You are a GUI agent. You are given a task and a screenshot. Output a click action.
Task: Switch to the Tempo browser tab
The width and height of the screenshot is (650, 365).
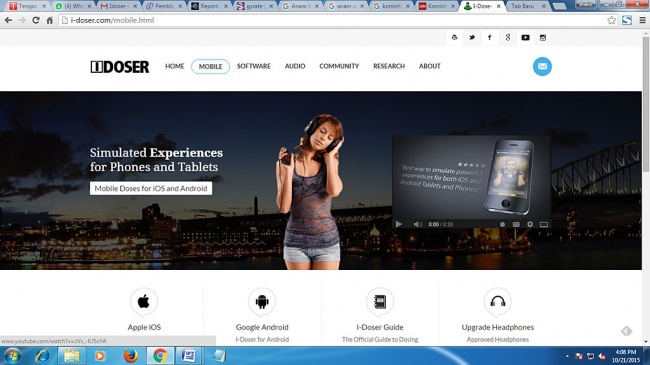pyautogui.click(x=27, y=6)
